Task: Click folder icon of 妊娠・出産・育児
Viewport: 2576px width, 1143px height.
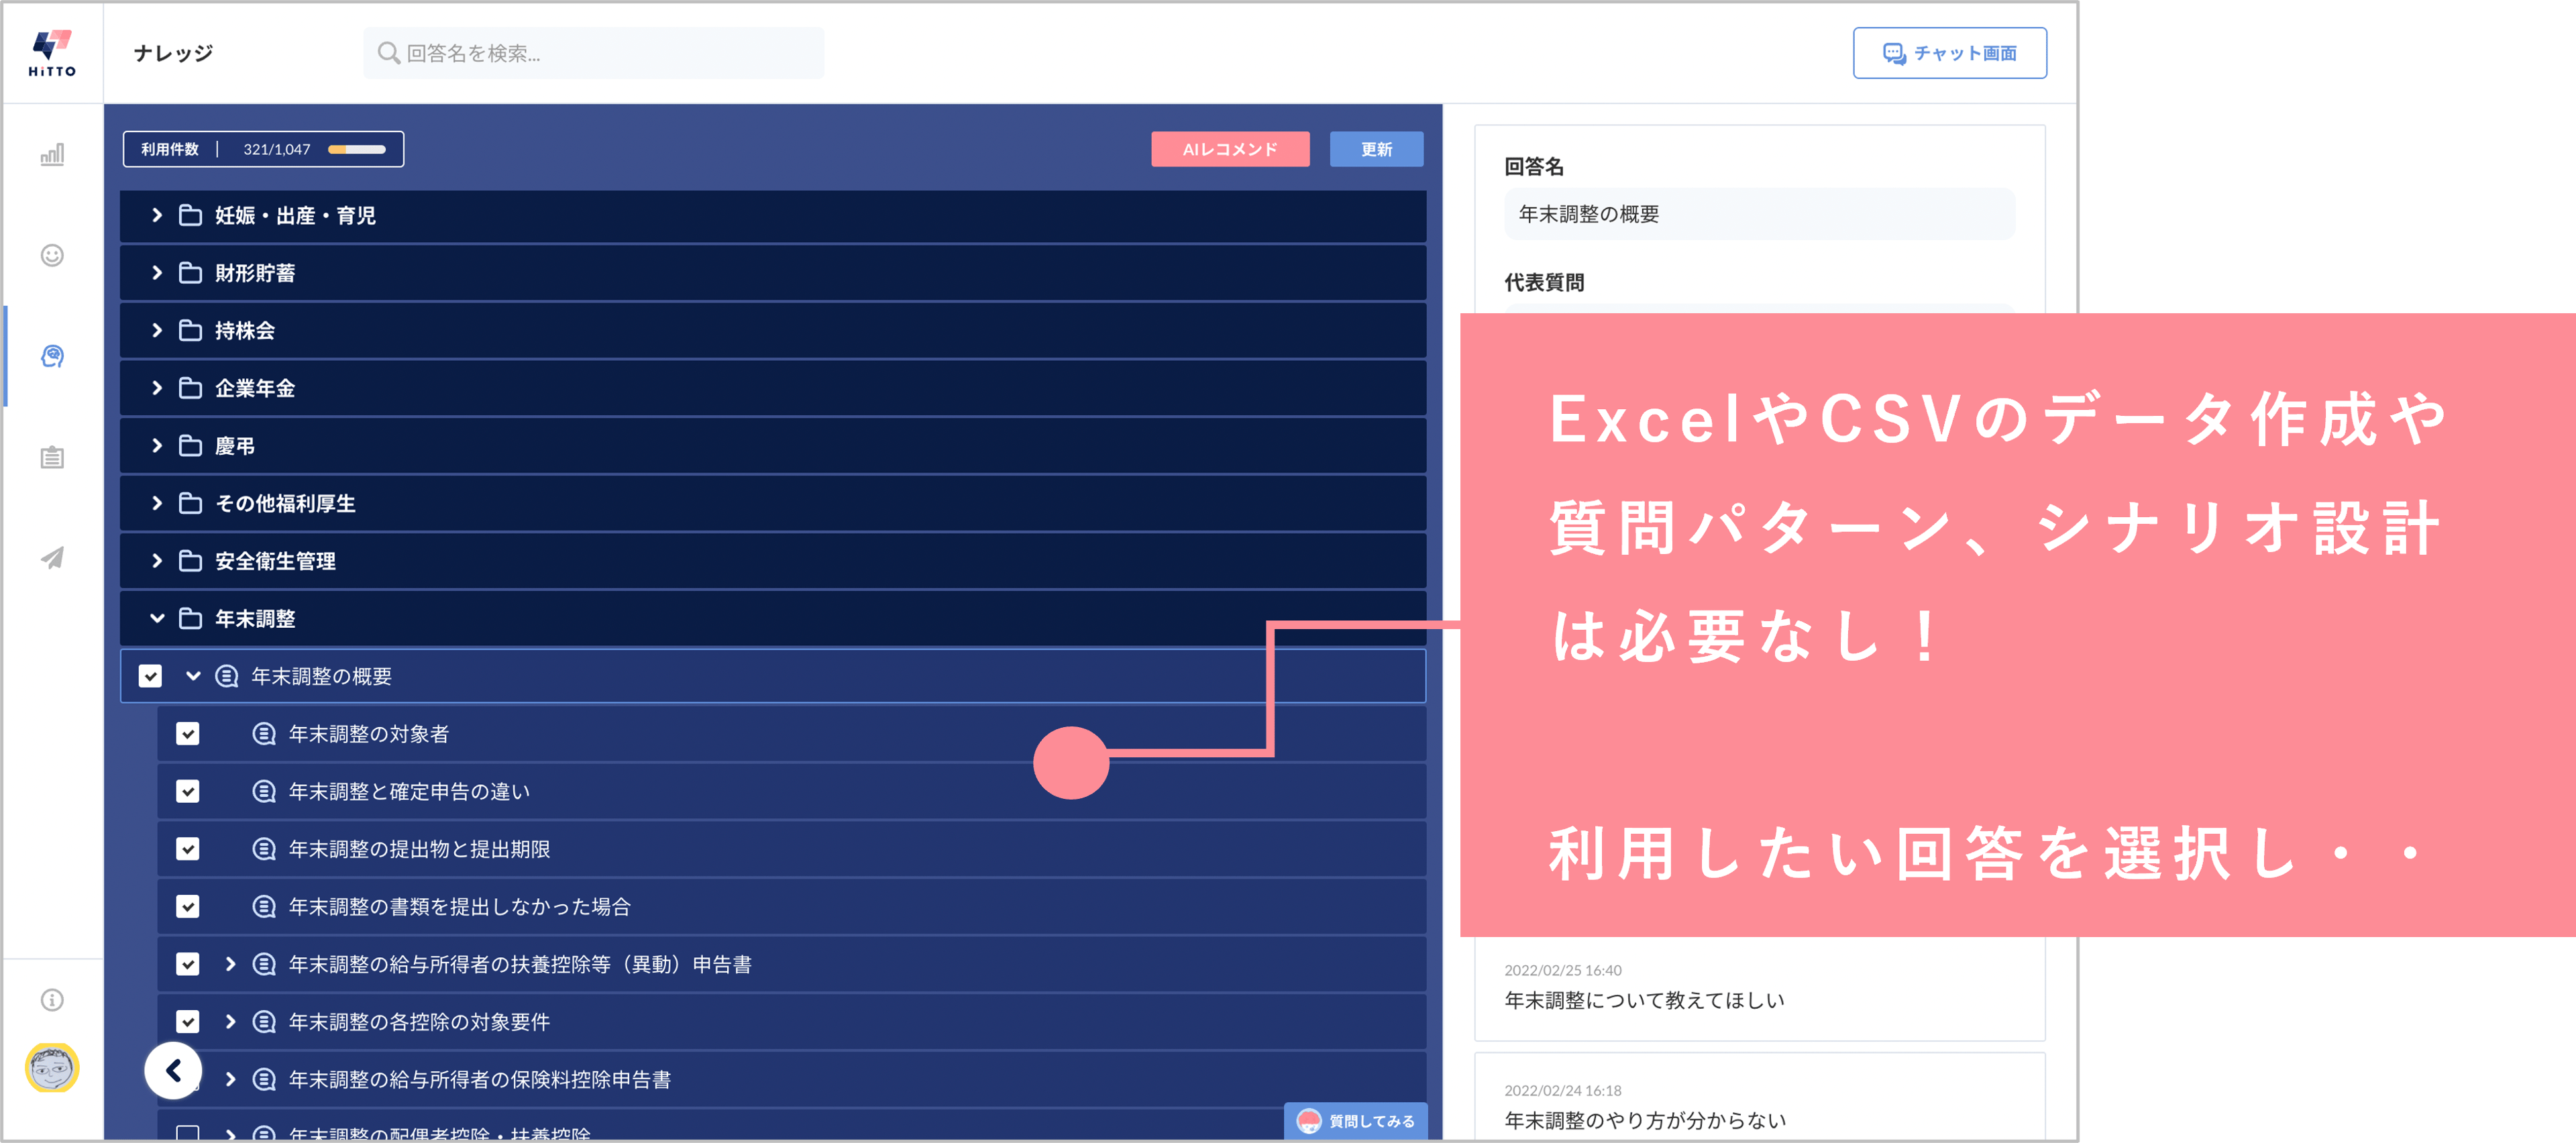Action: (190, 215)
